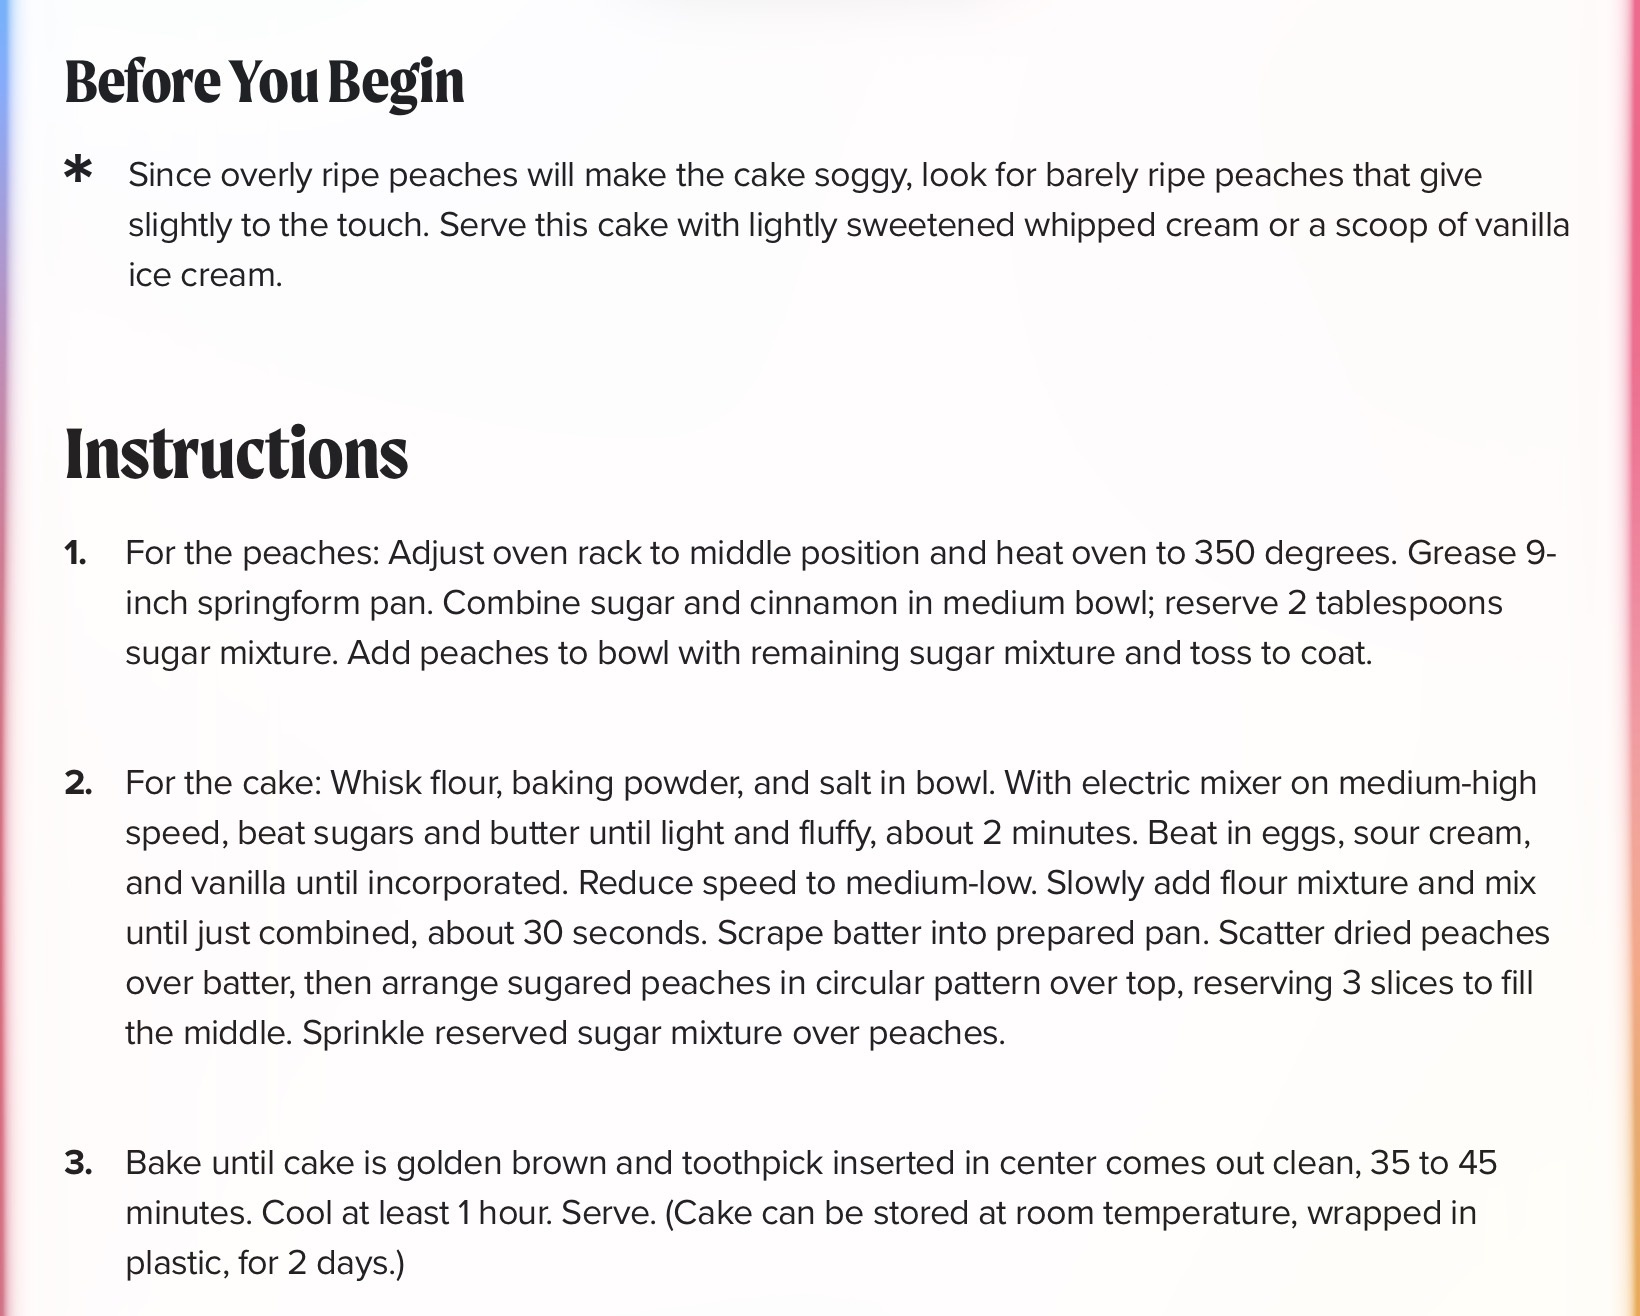The height and width of the screenshot is (1316, 1640).
Task: Select step number 3 marker
Action: click(78, 1163)
